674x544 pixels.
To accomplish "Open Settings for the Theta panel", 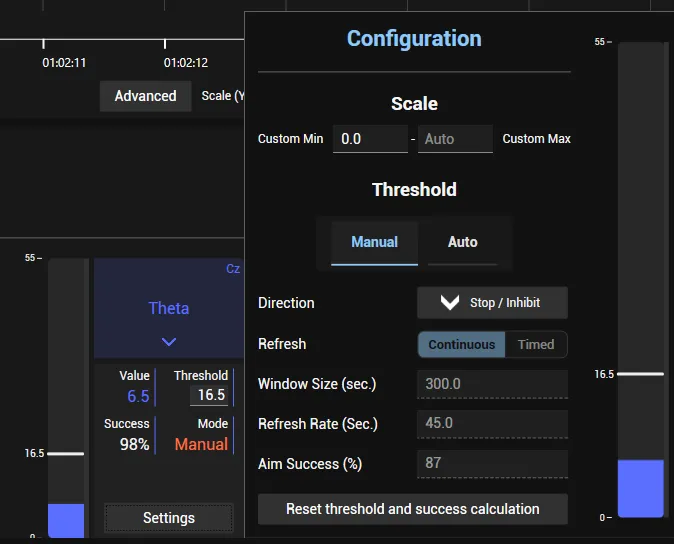I will 169,518.
